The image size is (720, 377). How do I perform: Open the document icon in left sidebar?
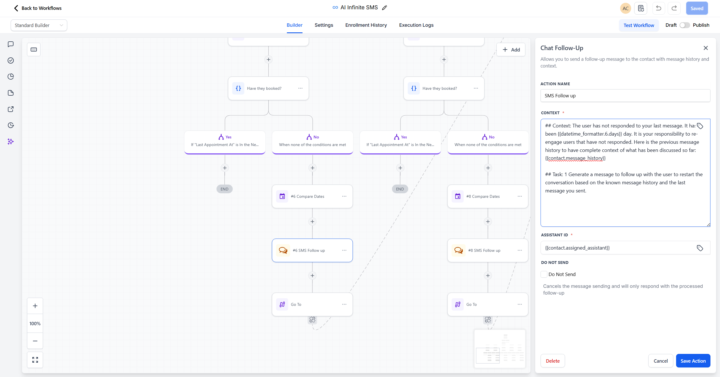click(11, 93)
